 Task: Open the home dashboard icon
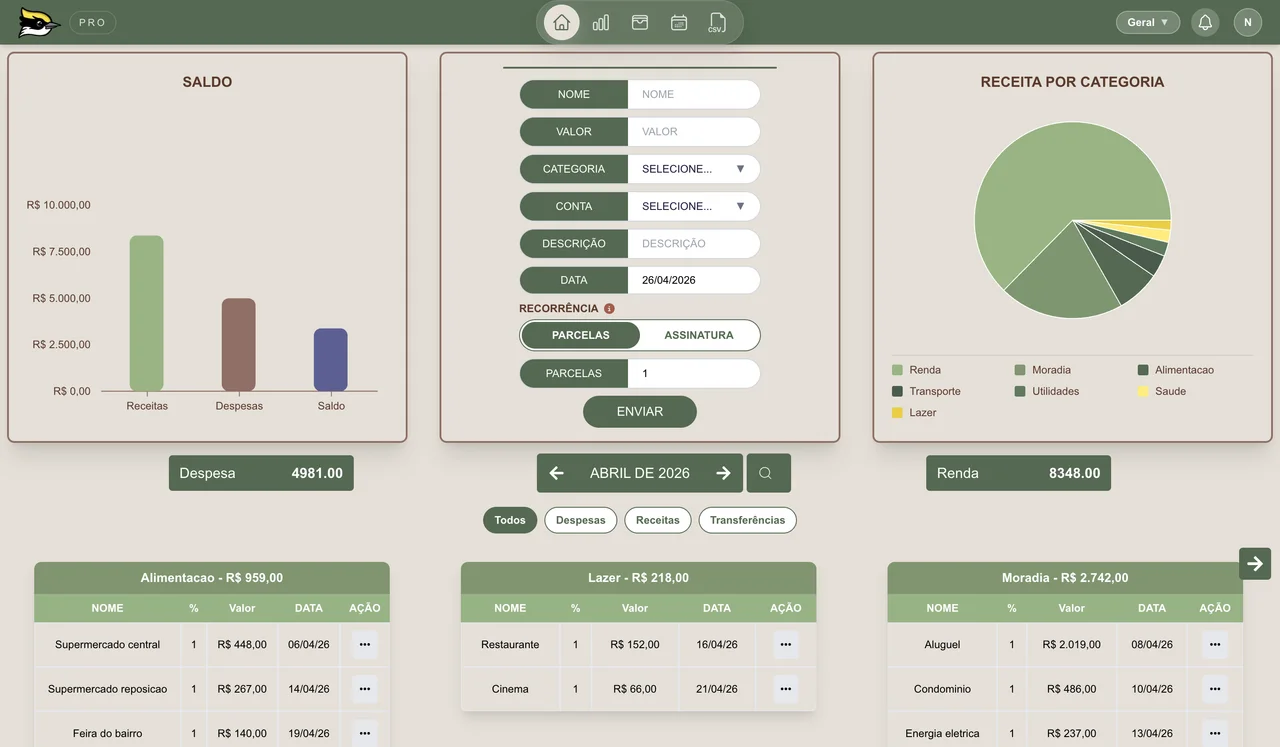pyautogui.click(x=561, y=22)
